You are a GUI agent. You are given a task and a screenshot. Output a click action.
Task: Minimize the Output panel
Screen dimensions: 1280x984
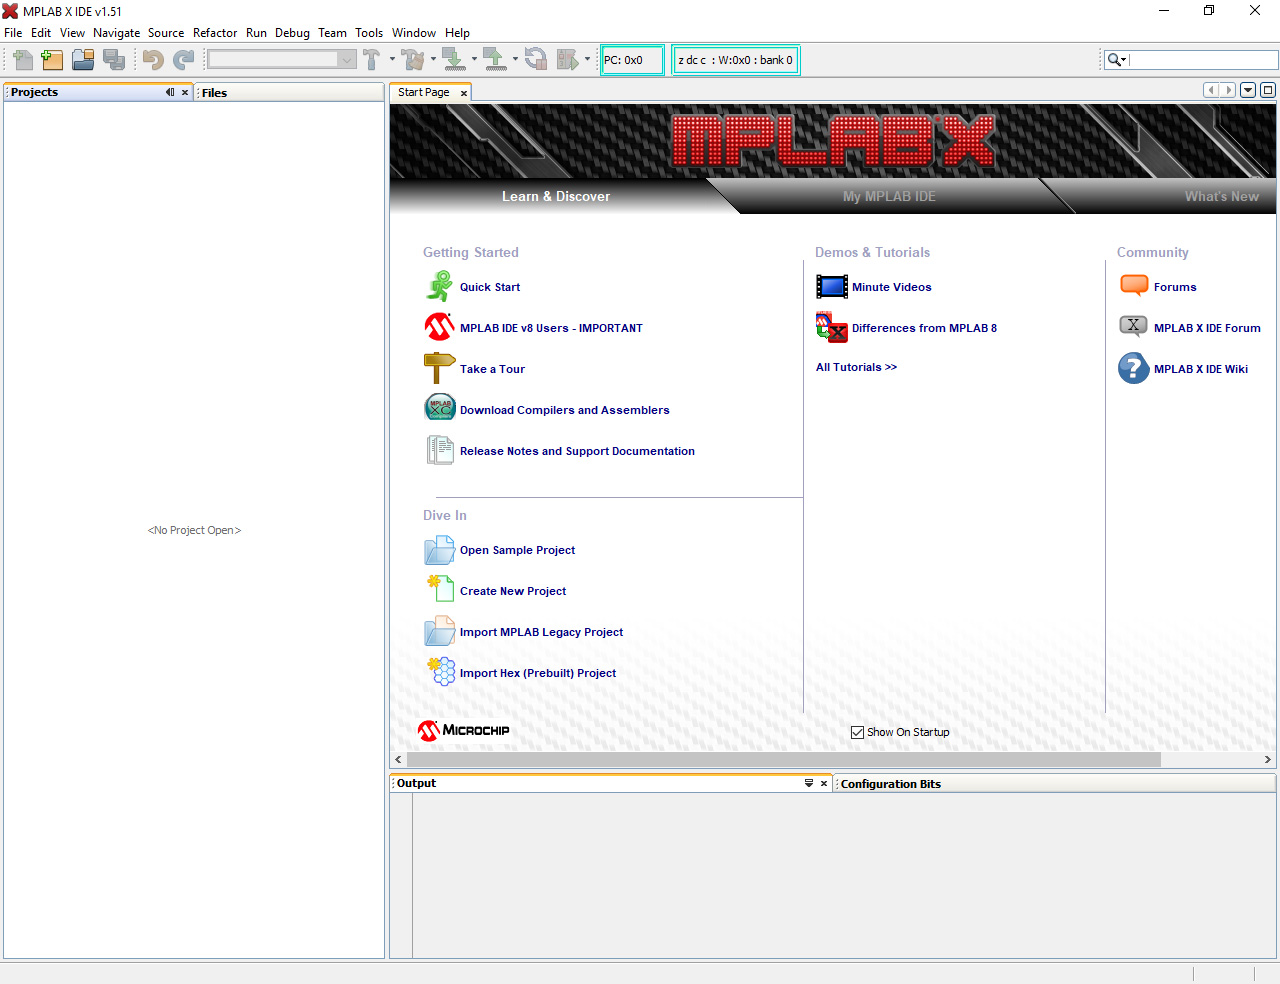click(809, 783)
